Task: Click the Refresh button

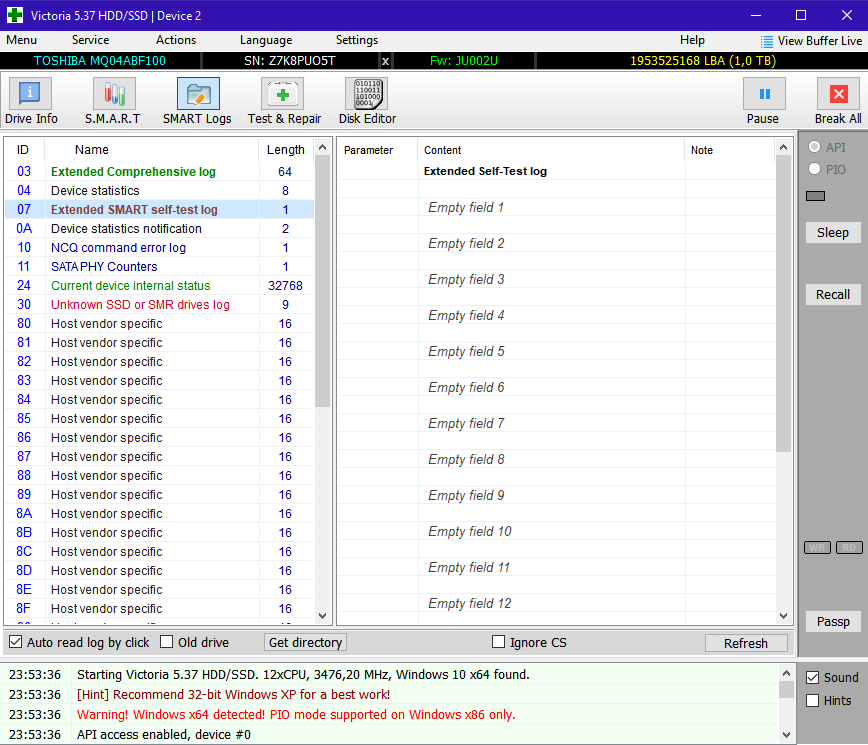Action: point(745,643)
